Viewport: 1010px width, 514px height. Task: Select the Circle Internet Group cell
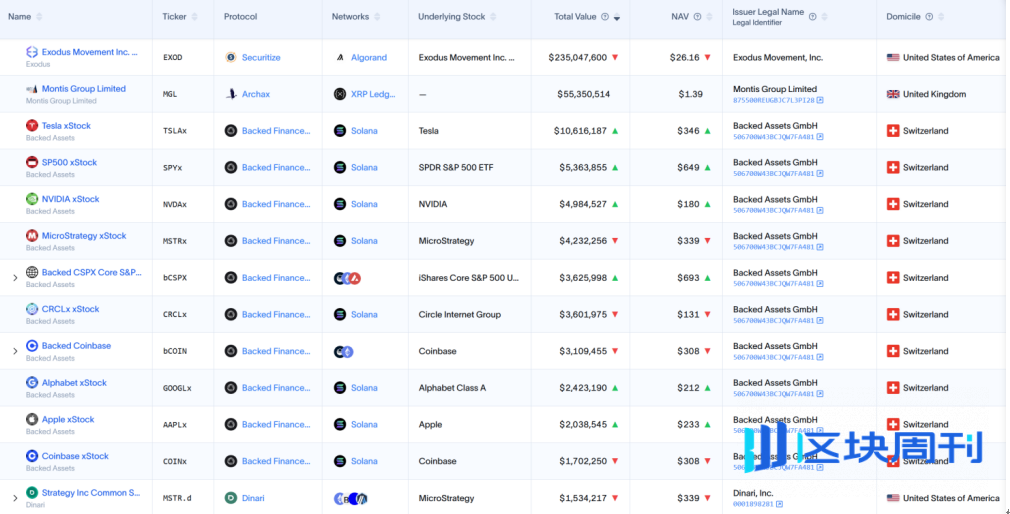coord(459,314)
